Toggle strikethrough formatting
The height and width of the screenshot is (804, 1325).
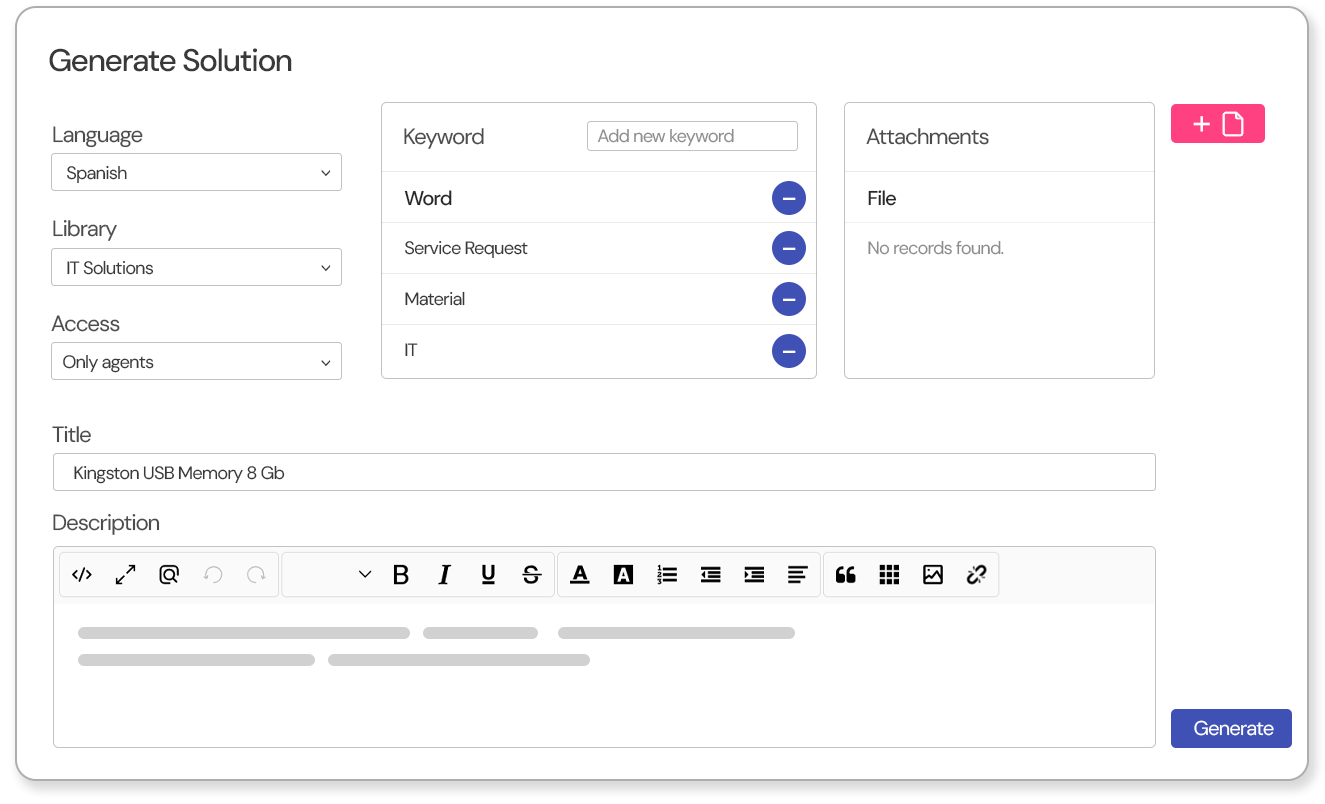(532, 575)
